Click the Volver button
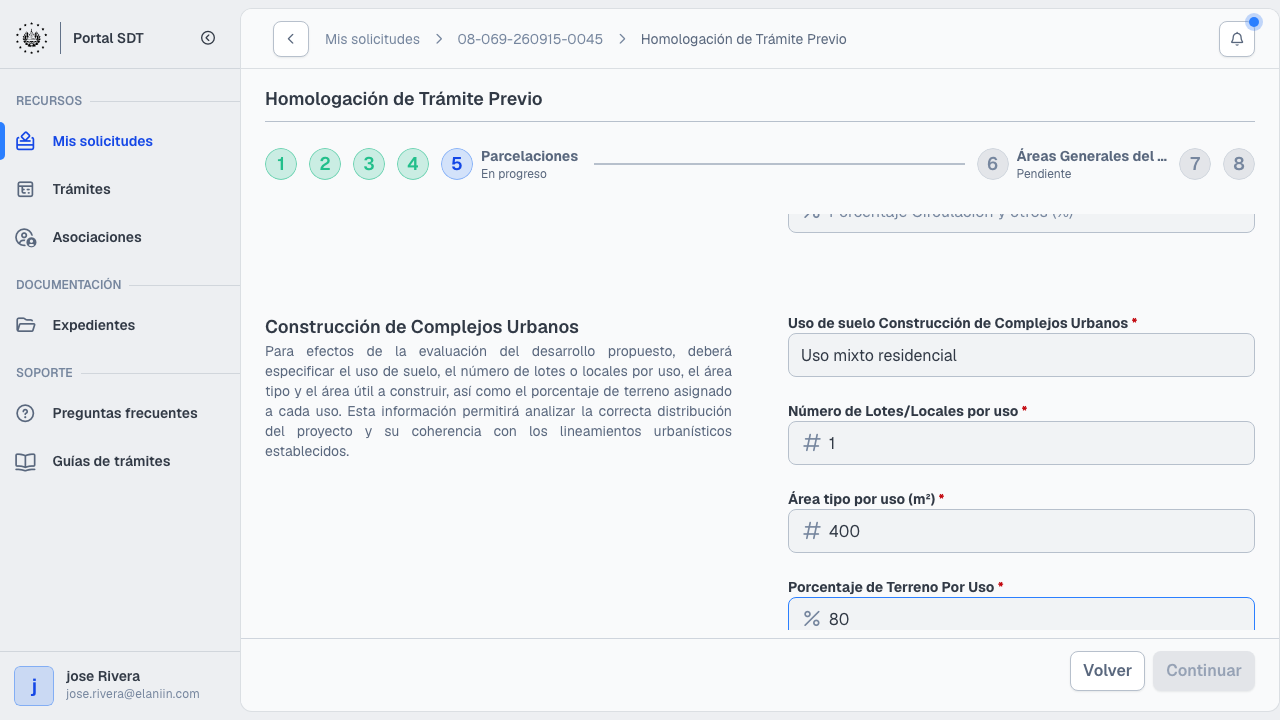This screenshot has width=1280, height=720. (1107, 671)
